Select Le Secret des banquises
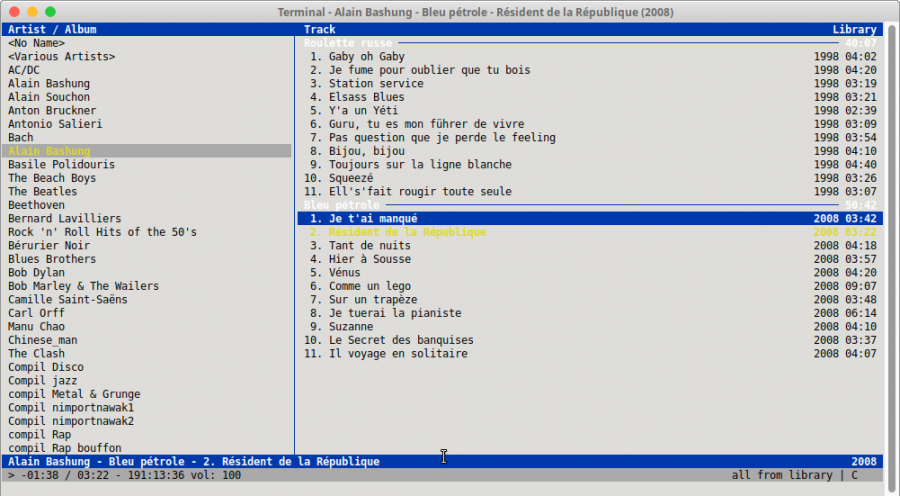The width and height of the screenshot is (900, 496). (x=590, y=340)
